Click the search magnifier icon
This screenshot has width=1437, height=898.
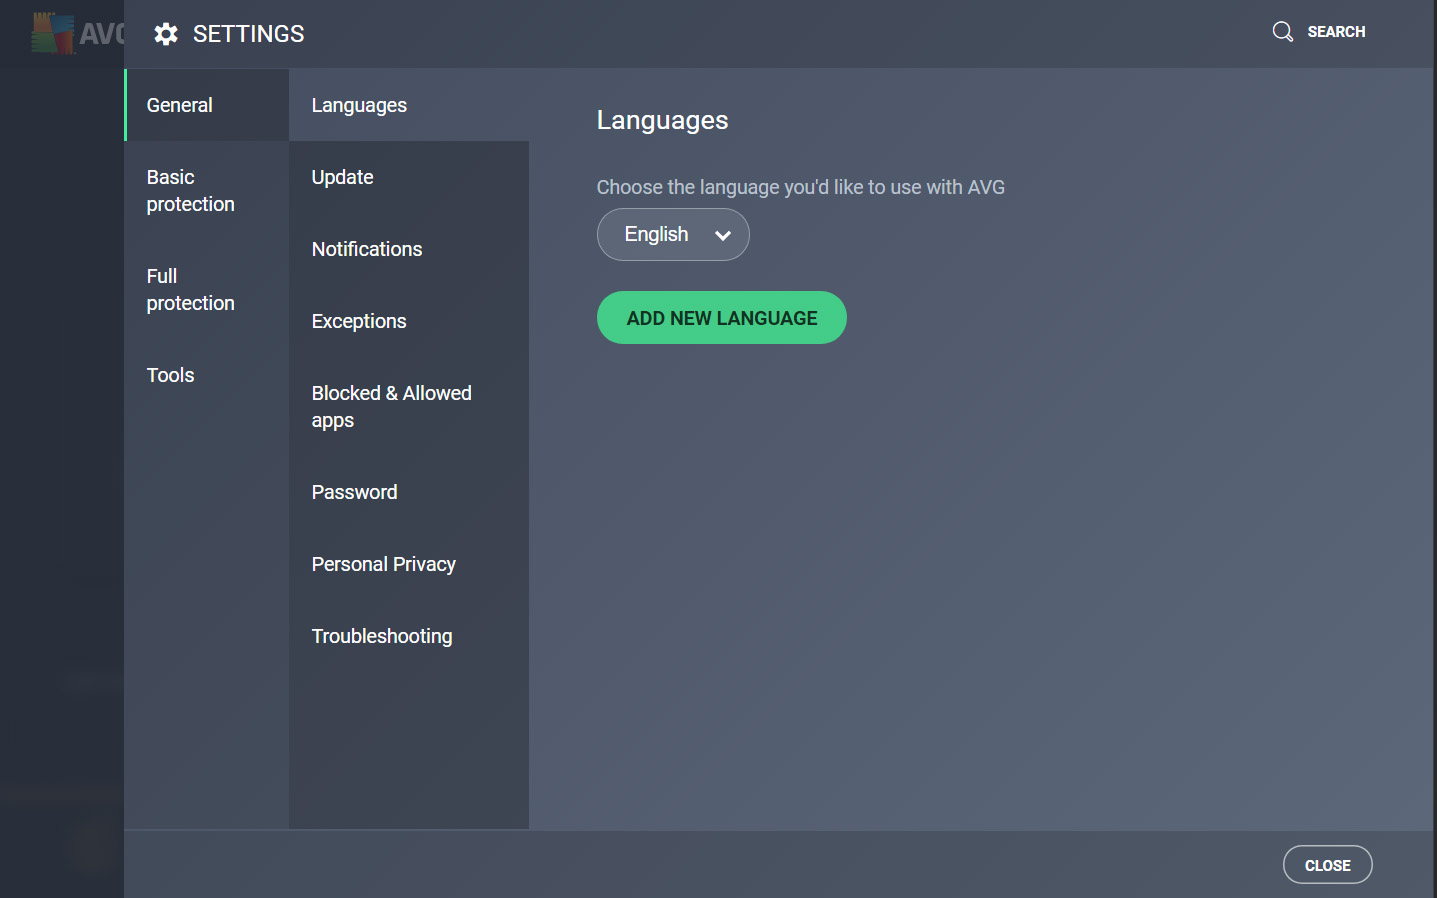1282,31
